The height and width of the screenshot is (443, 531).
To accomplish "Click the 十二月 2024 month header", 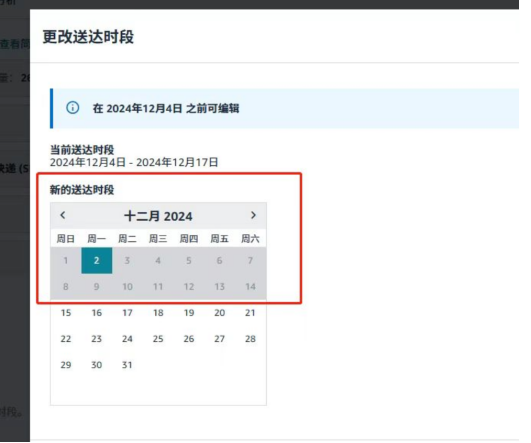I will (x=158, y=216).
